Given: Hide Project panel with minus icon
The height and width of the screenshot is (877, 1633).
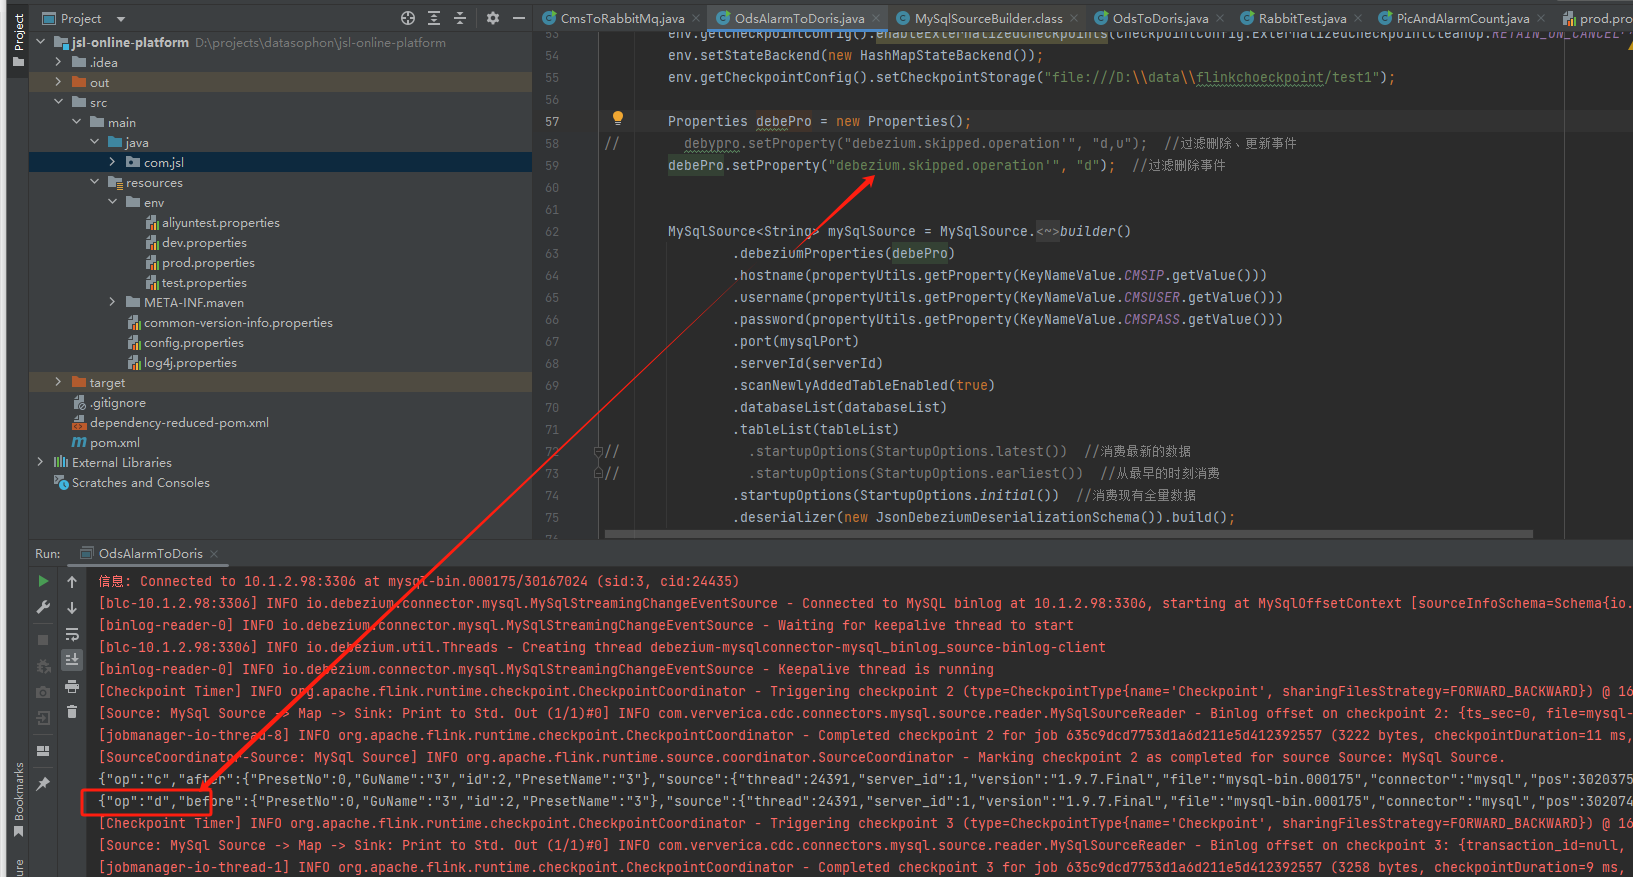Looking at the screenshot, I should (x=519, y=18).
